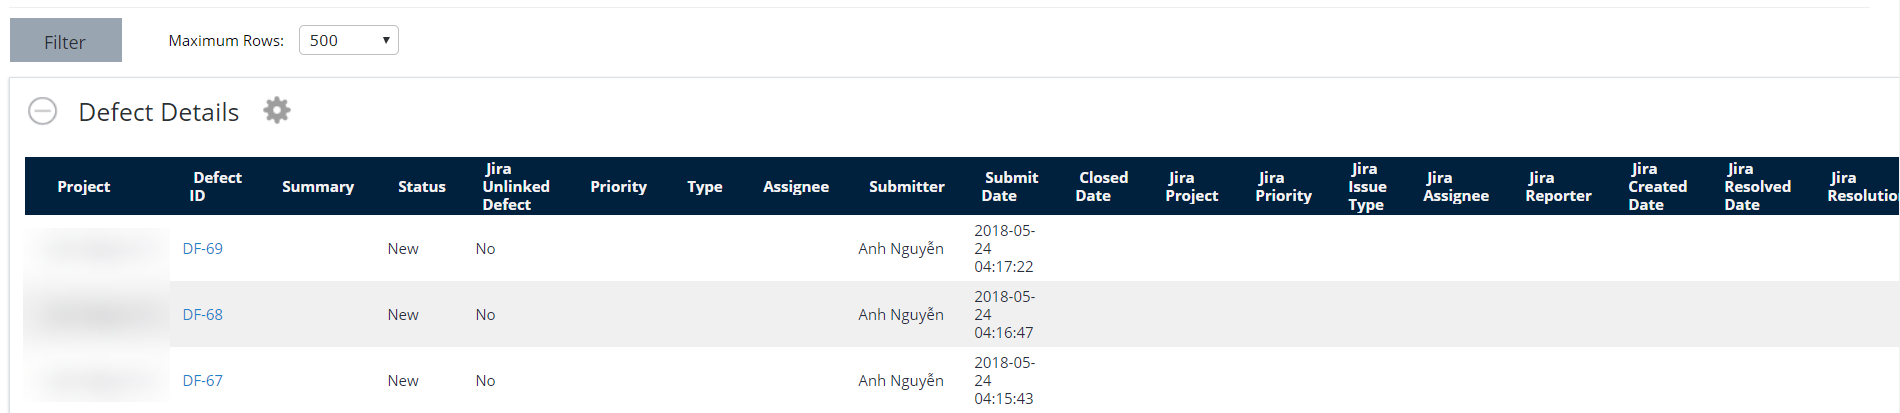This screenshot has width=1900, height=413.
Task: Open defect link DF-68
Action: point(202,315)
